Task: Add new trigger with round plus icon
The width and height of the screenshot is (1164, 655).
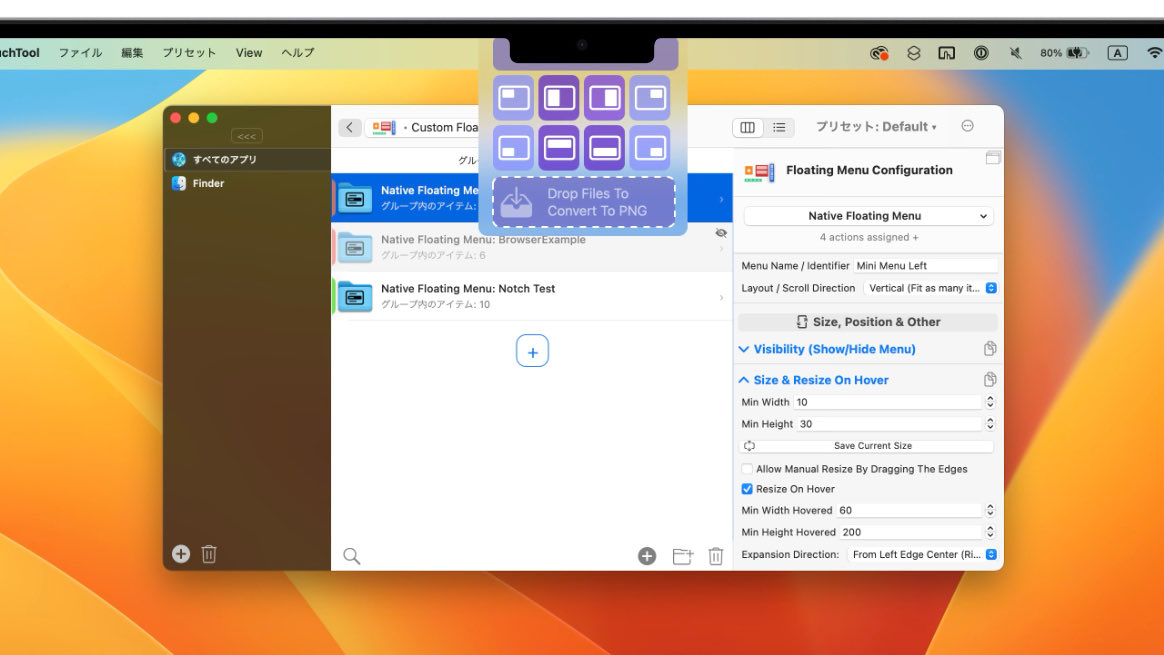Action: [x=647, y=555]
